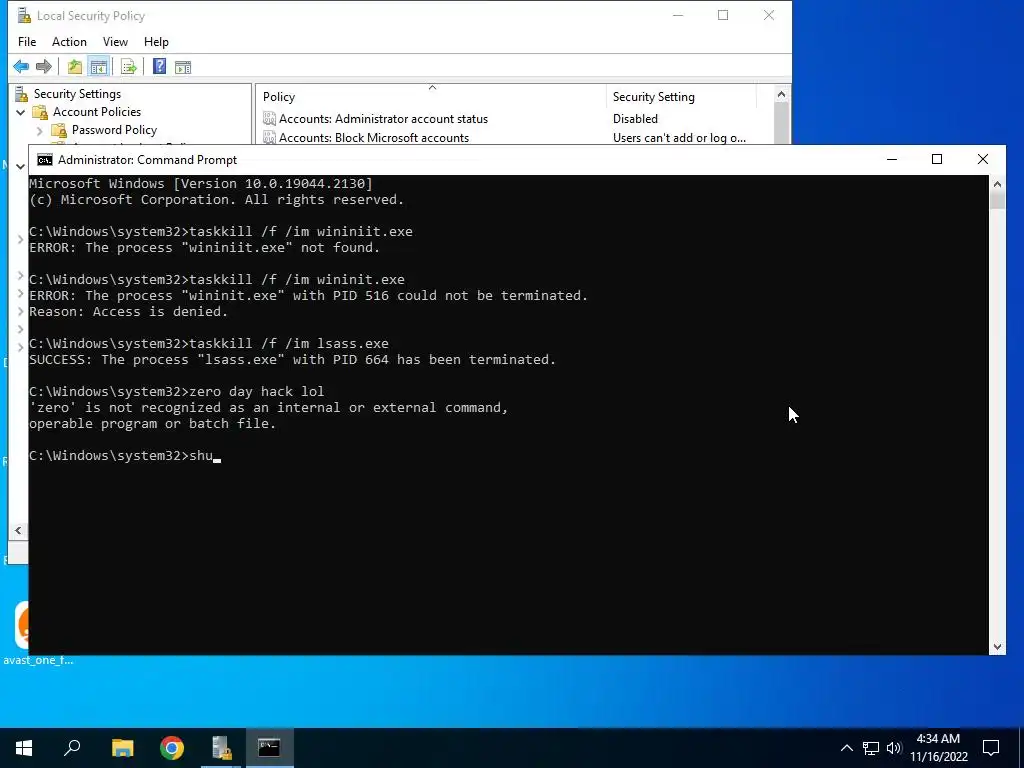Image resolution: width=1024 pixels, height=768 pixels.
Task: Select the Security Settings tree label
Action: click(77, 94)
